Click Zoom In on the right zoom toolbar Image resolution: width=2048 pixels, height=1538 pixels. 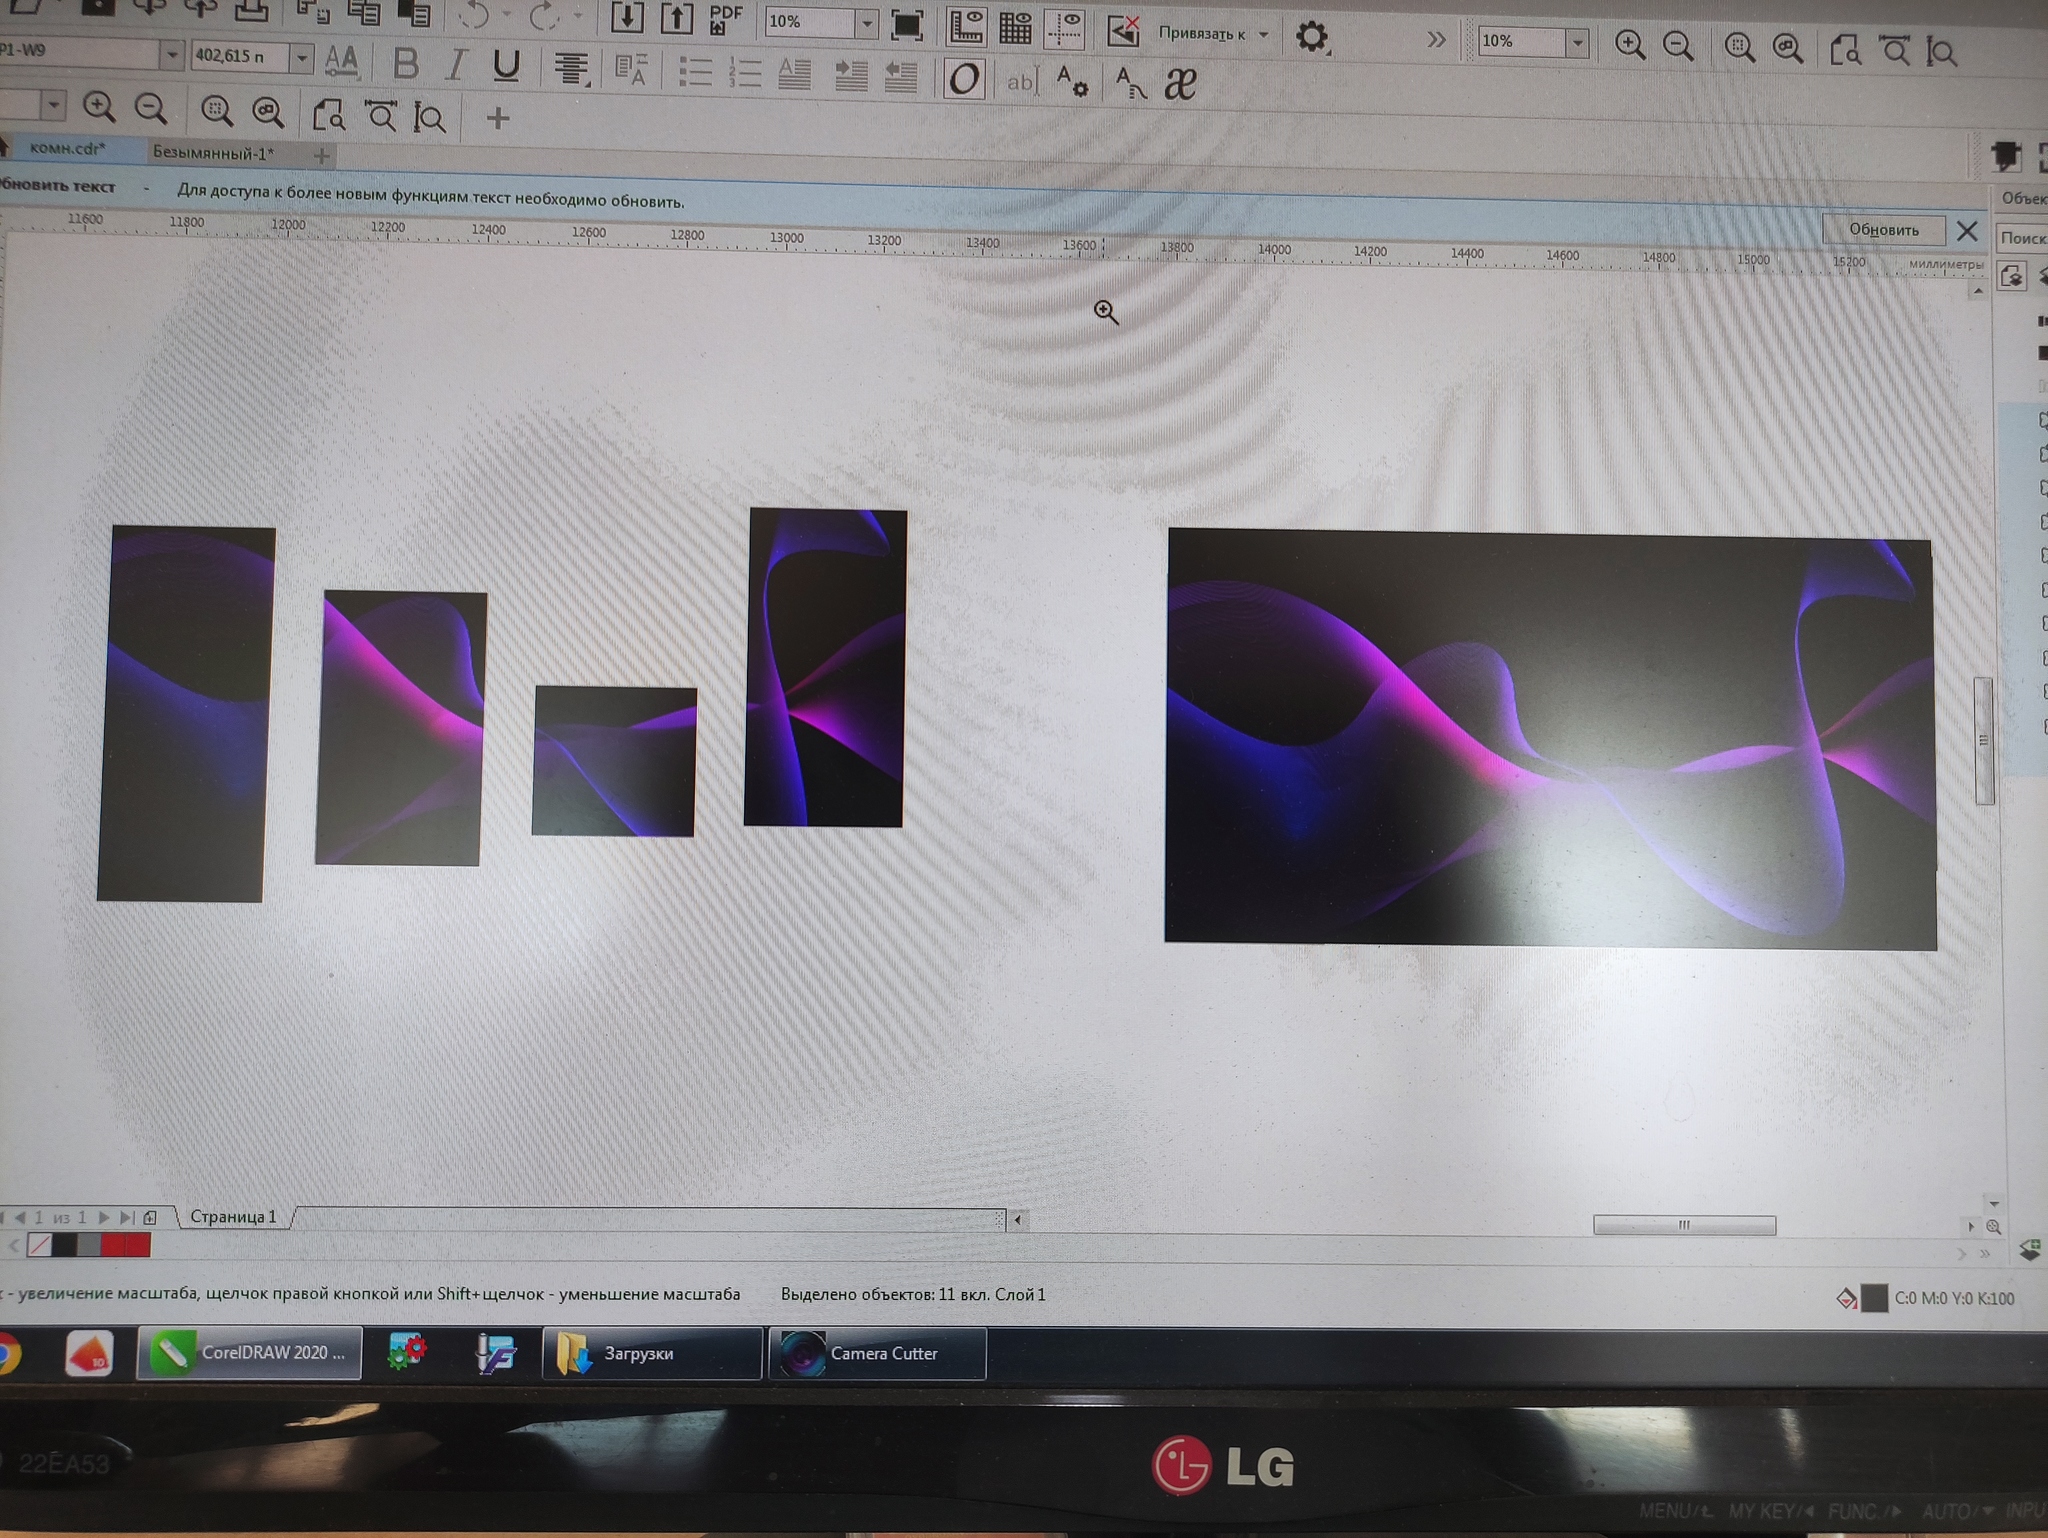1630,45
